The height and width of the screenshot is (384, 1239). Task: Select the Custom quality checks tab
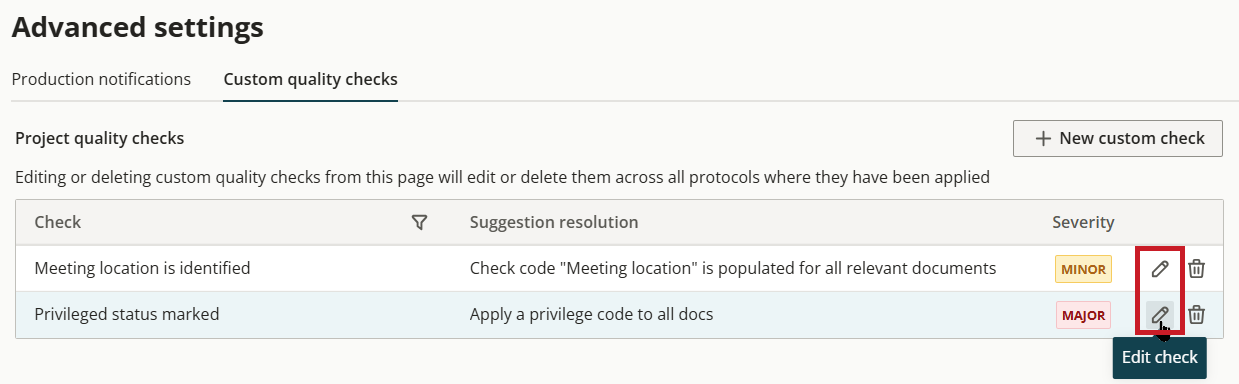pyautogui.click(x=310, y=79)
